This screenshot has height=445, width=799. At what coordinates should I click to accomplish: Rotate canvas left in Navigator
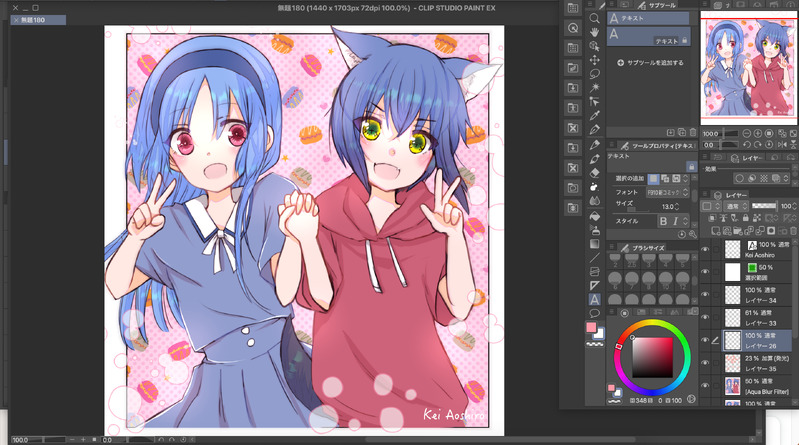click(747, 145)
